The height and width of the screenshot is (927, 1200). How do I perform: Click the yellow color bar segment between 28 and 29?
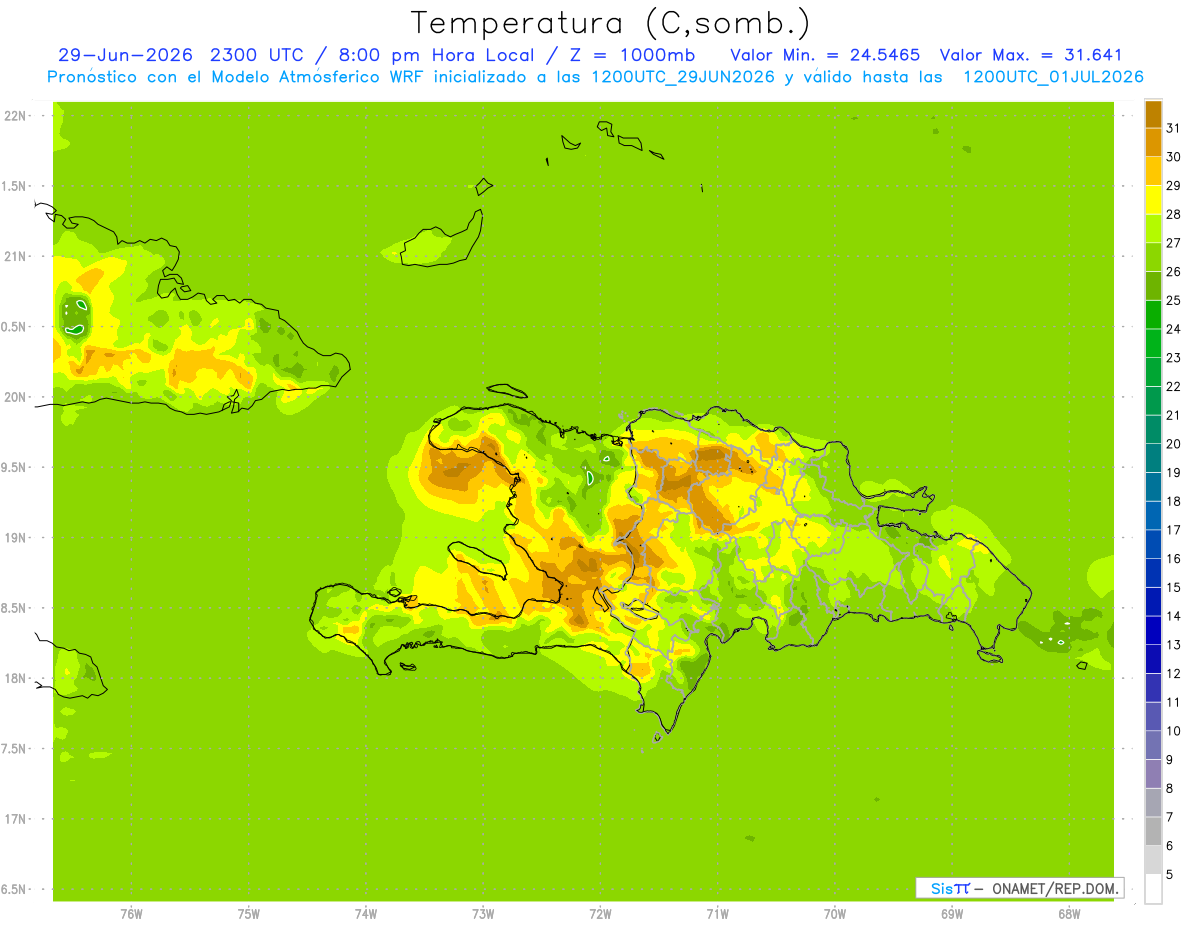(x=1153, y=200)
